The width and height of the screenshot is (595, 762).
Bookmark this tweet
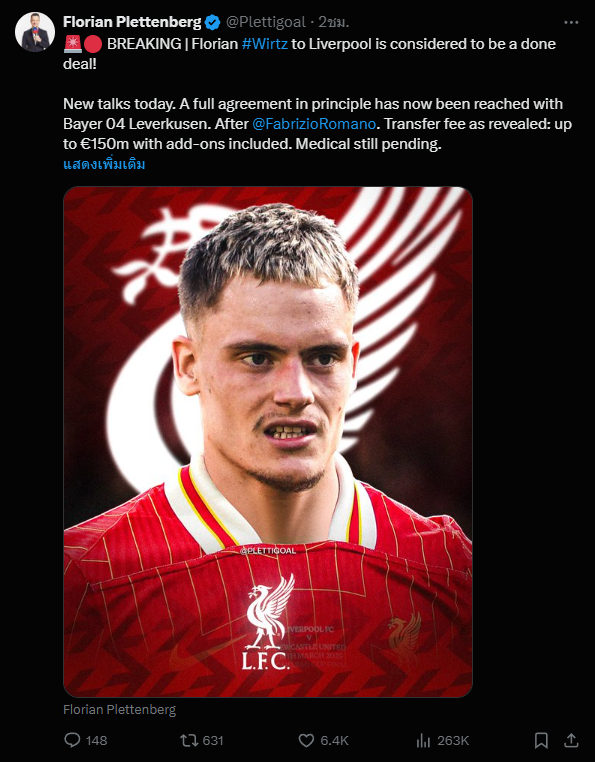[x=541, y=740]
